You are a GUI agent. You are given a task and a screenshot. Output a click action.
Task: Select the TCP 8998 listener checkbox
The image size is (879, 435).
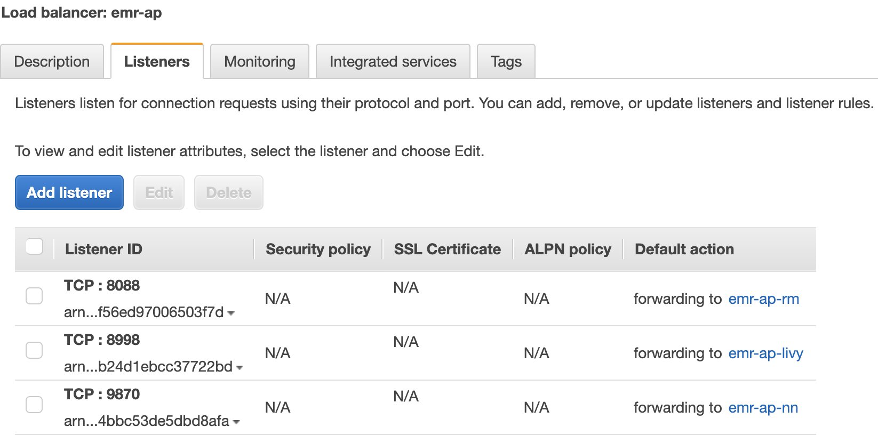coord(34,350)
